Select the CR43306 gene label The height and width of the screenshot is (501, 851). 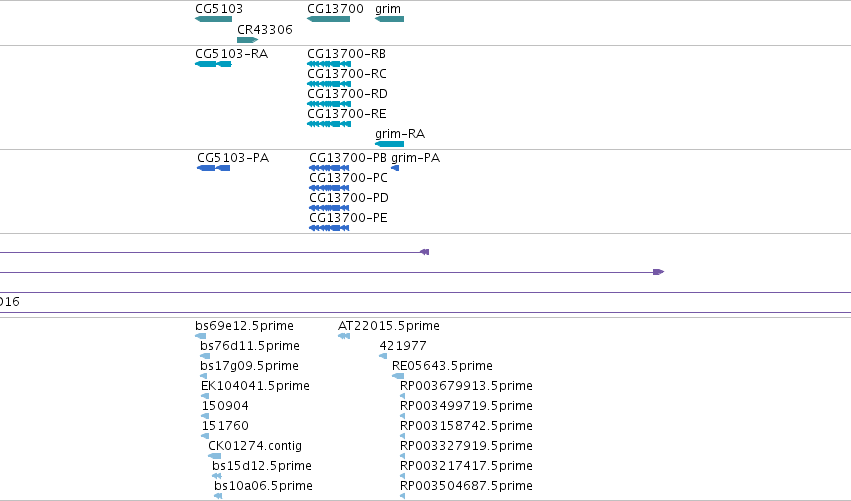point(264,29)
